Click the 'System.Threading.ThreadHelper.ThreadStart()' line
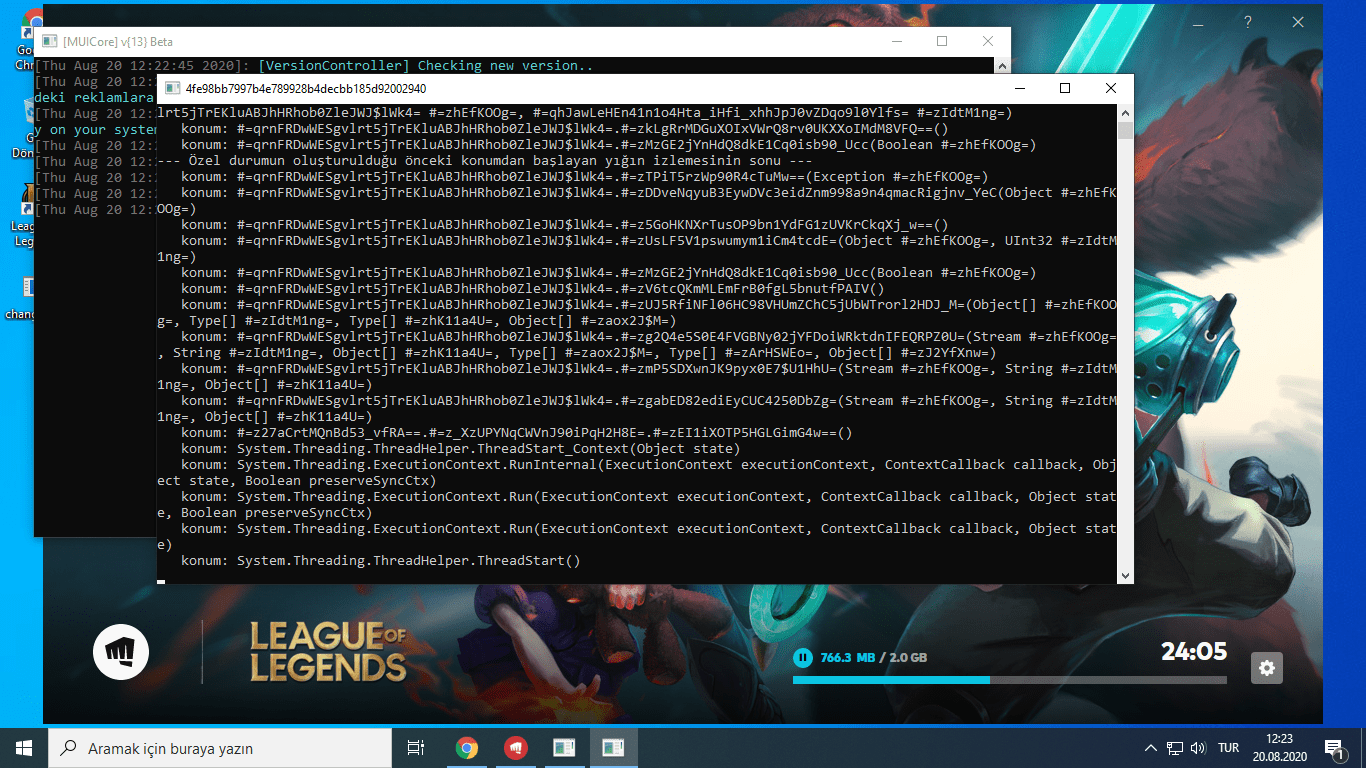 pyautogui.click(x=380, y=560)
